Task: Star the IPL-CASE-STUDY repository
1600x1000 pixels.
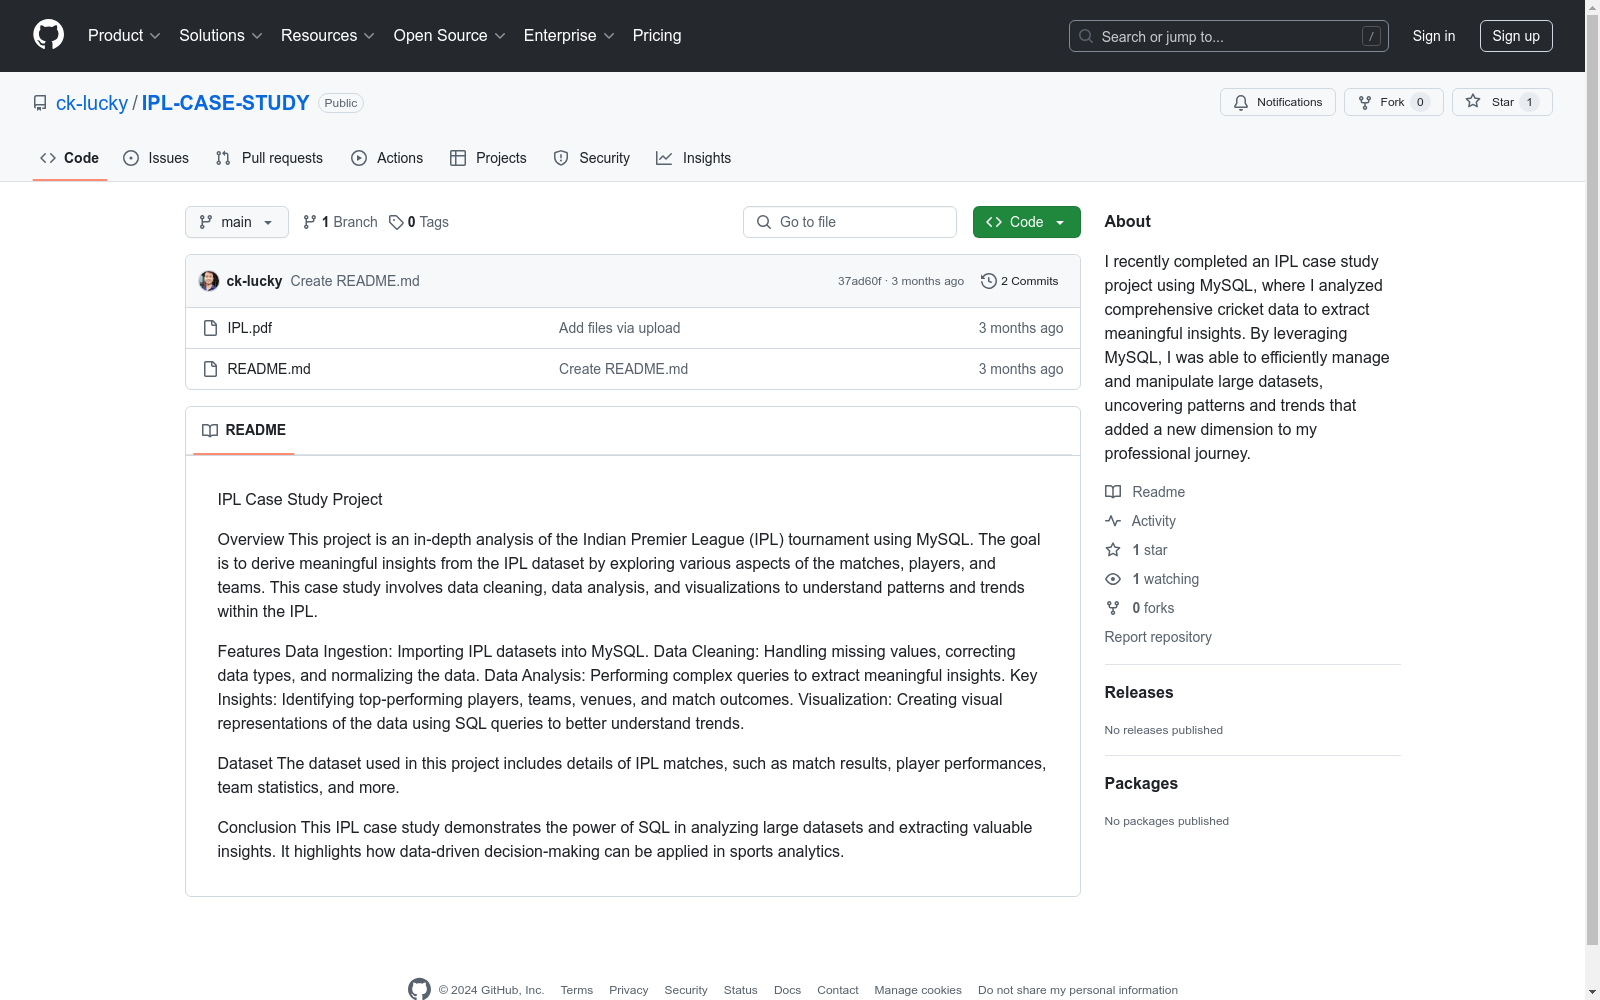Action: pyautogui.click(x=1502, y=102)
